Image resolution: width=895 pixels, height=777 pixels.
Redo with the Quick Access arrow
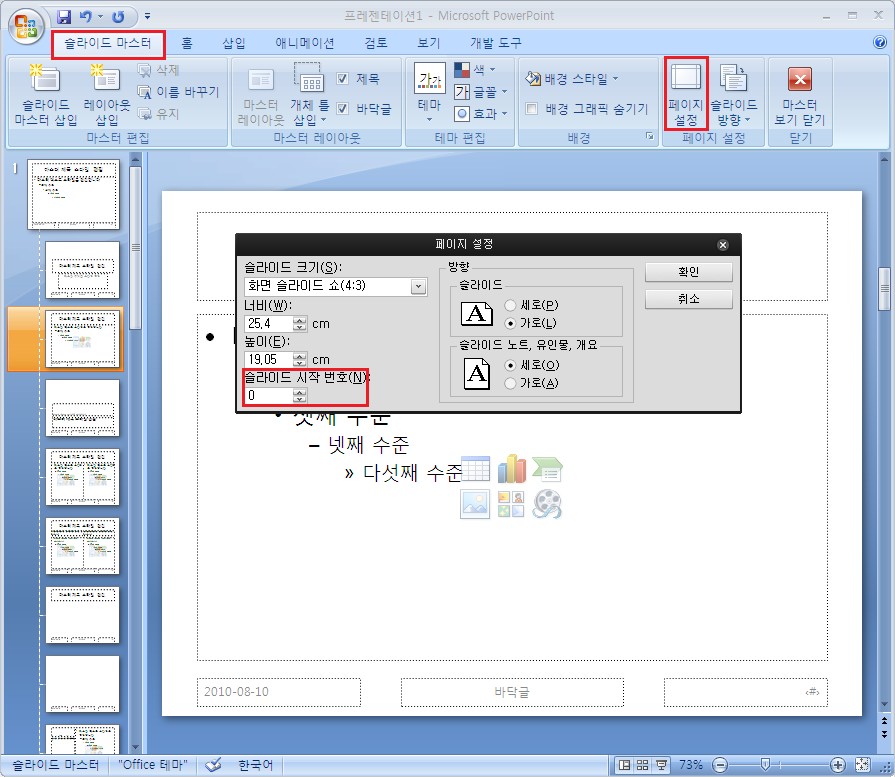118,17
